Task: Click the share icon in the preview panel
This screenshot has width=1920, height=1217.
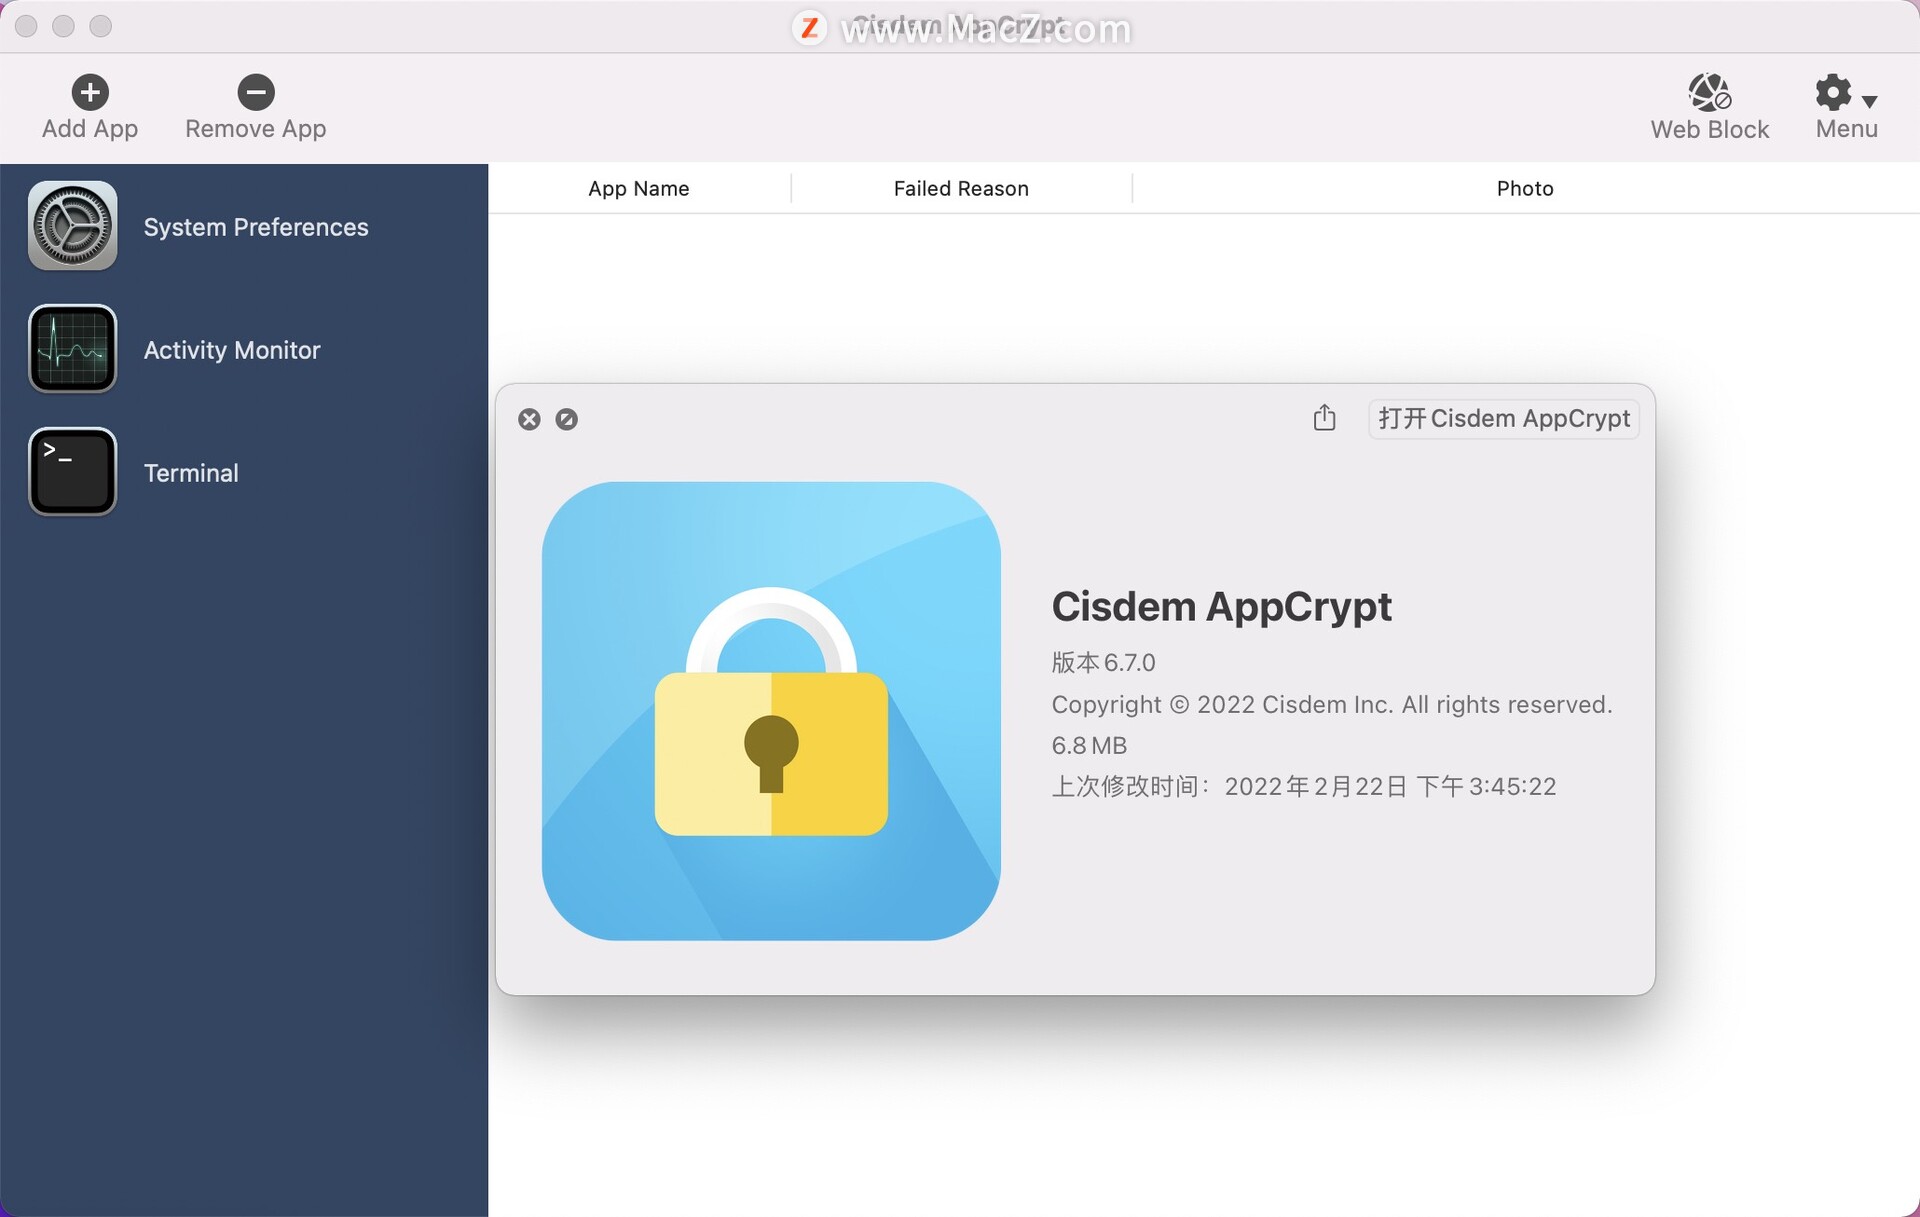Action: (1324, 417)
